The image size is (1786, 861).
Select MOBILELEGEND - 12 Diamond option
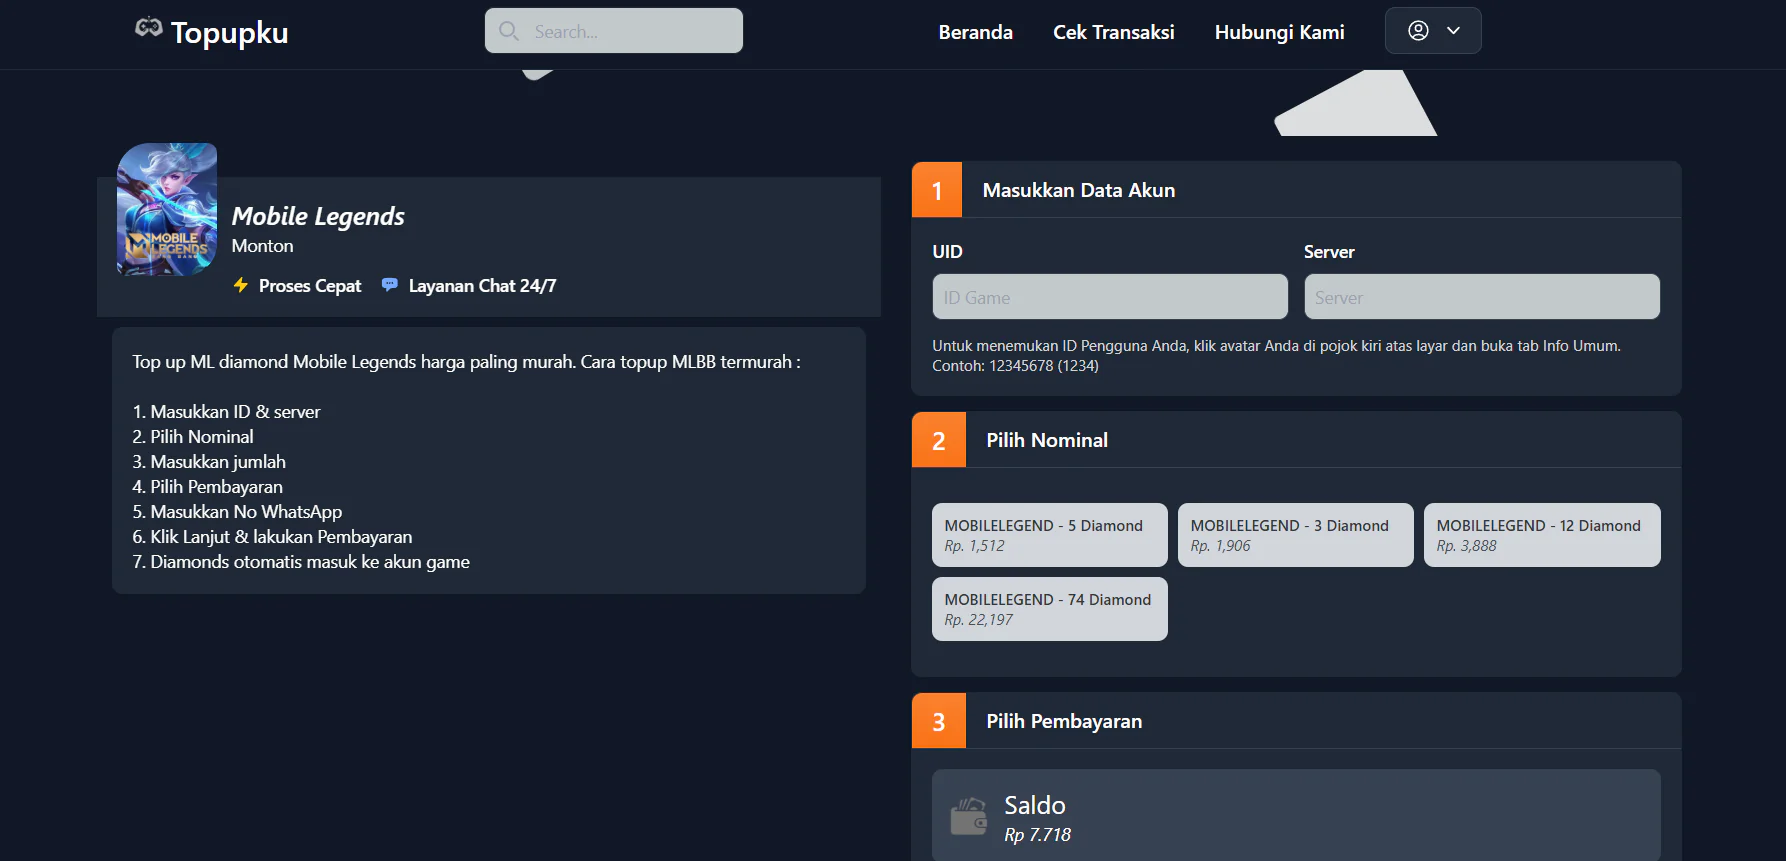tap(1542, 535)
